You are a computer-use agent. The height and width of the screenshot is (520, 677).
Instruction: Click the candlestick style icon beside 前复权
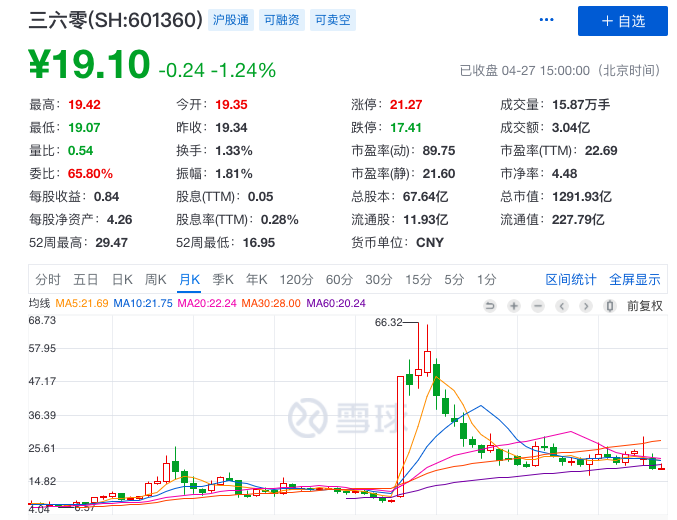[610, 306]
